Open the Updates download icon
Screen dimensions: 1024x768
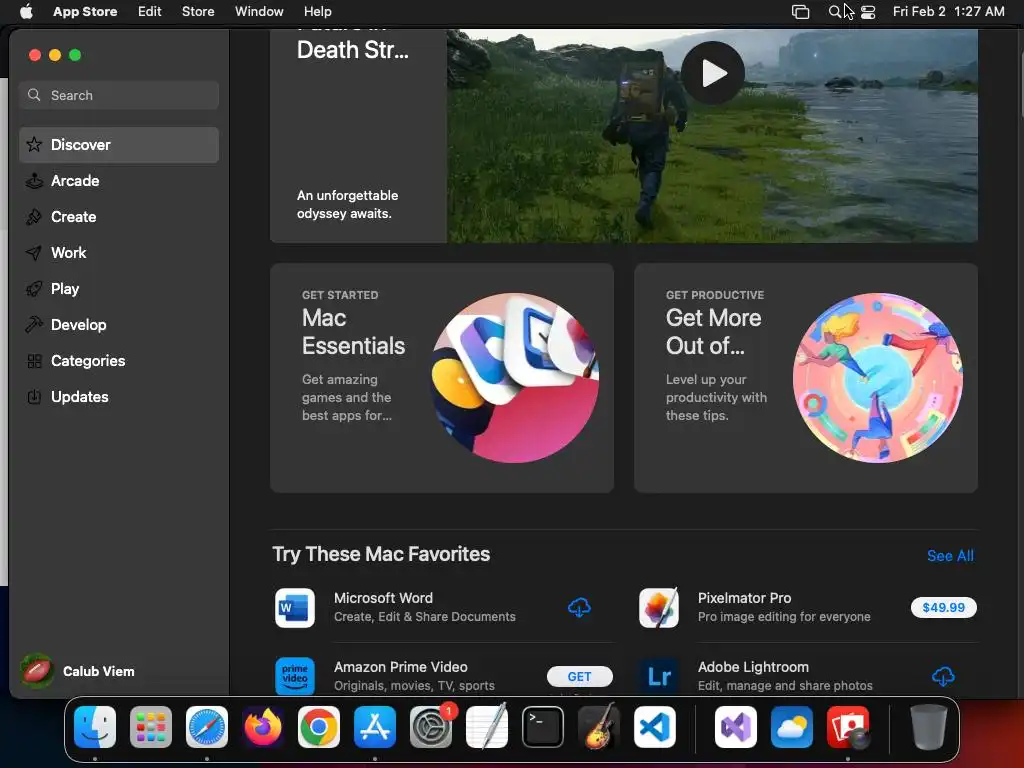click(34, 396)
